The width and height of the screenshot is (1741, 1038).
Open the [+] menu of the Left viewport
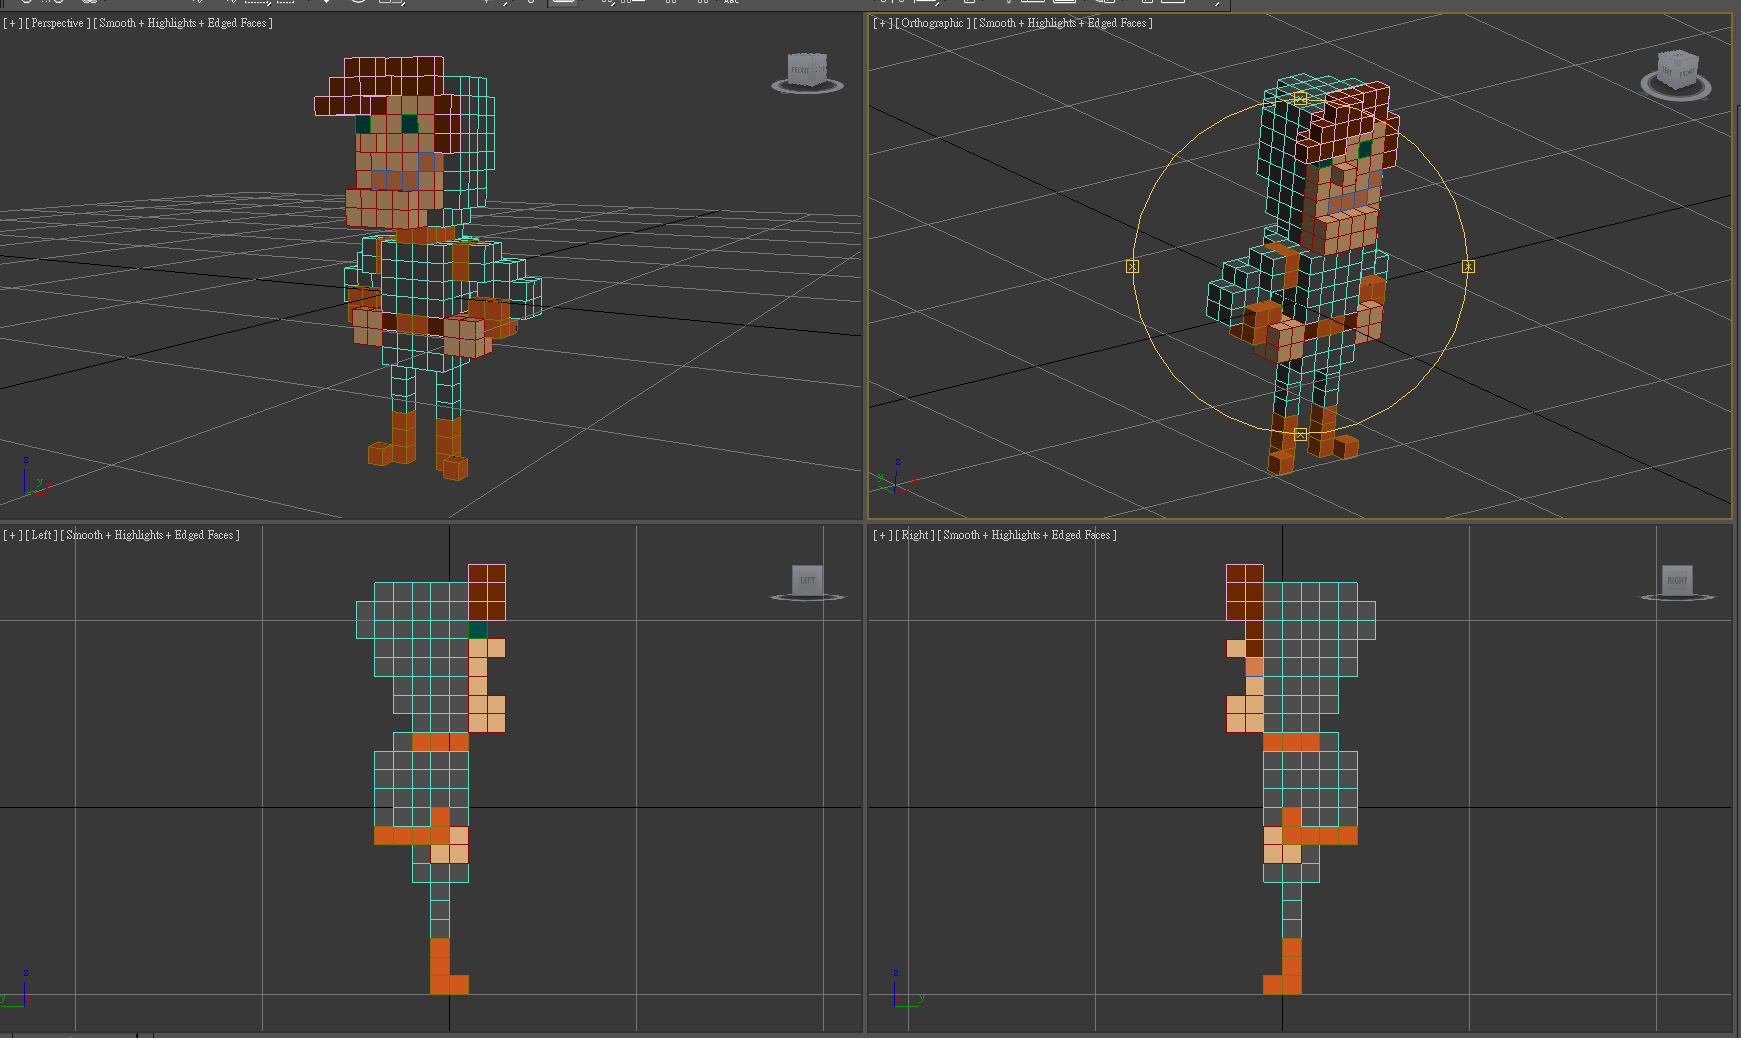coord(12,535)
